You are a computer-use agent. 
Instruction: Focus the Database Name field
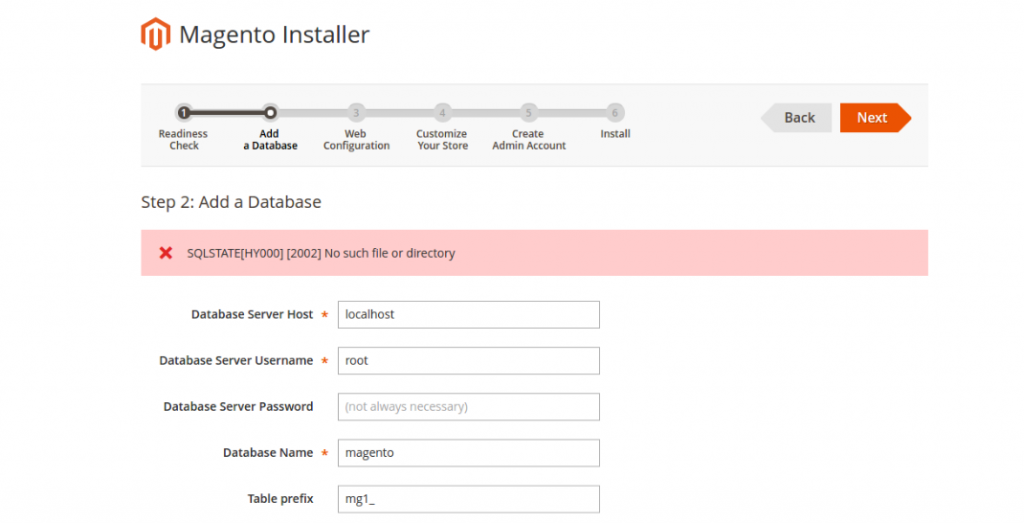click(468, 452)
